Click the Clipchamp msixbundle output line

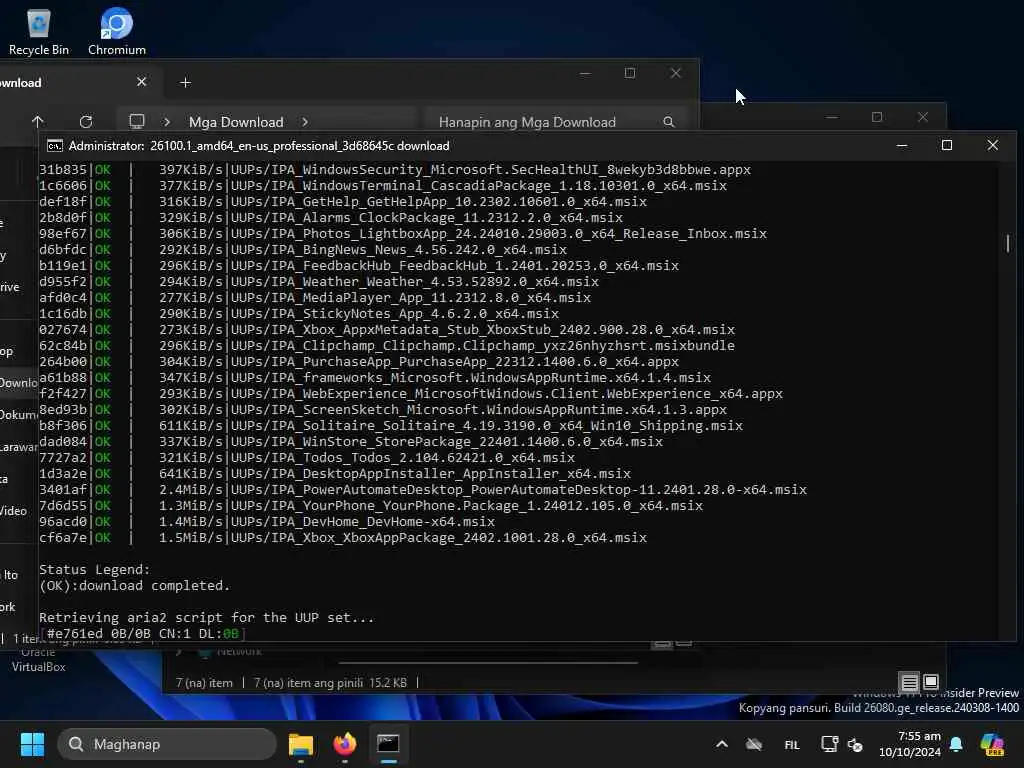[387, 345]
